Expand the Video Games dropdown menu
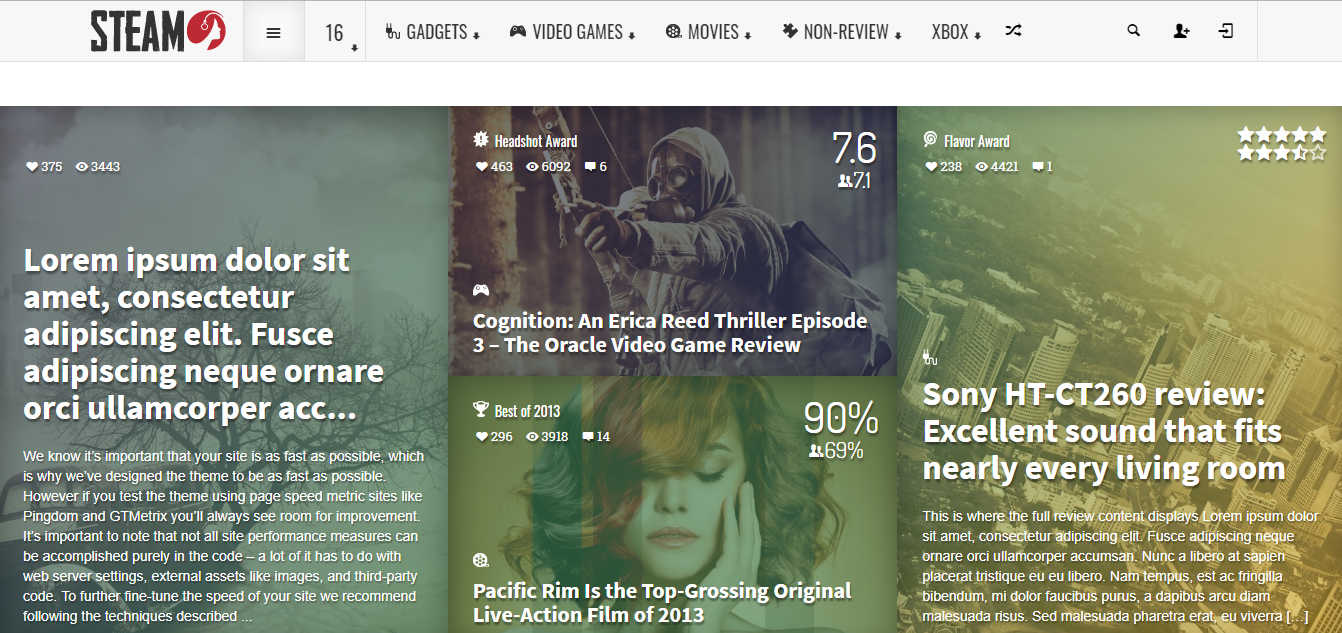The width and height of the screenshot is (1342, 633). pos(573,32)
